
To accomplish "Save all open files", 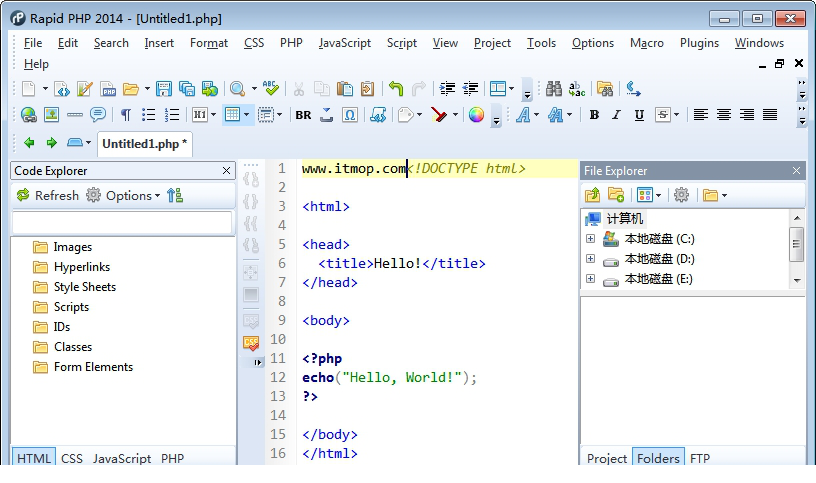I will pyautogui.click(x=186, y=89).
